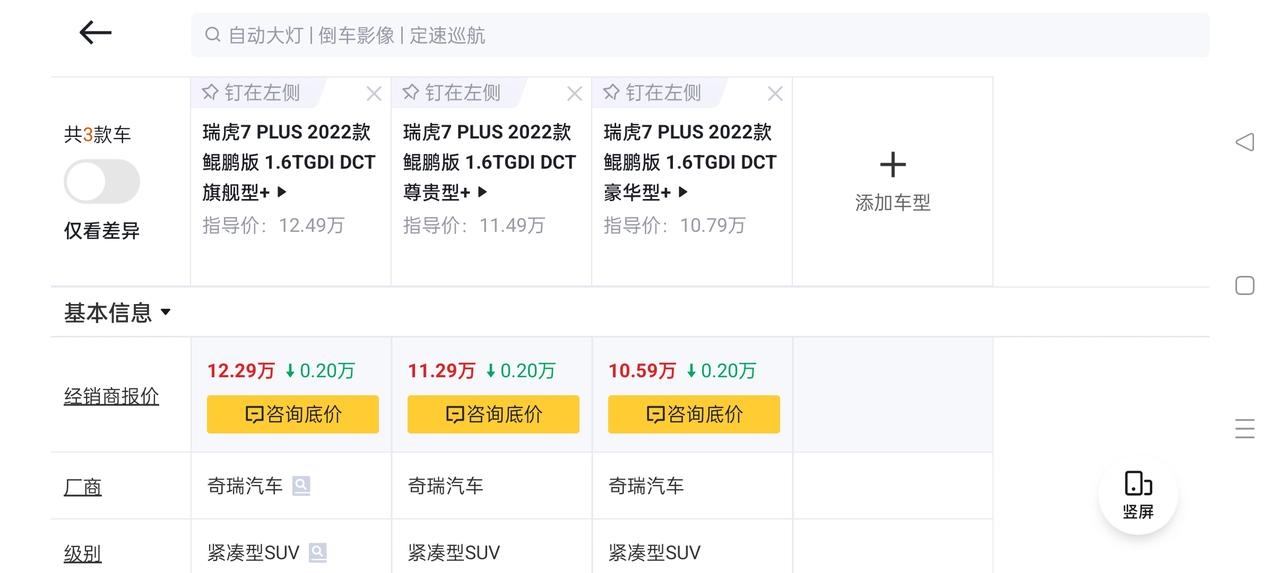Select the 10.59万 dealer price text

click(x=642, y=371)
